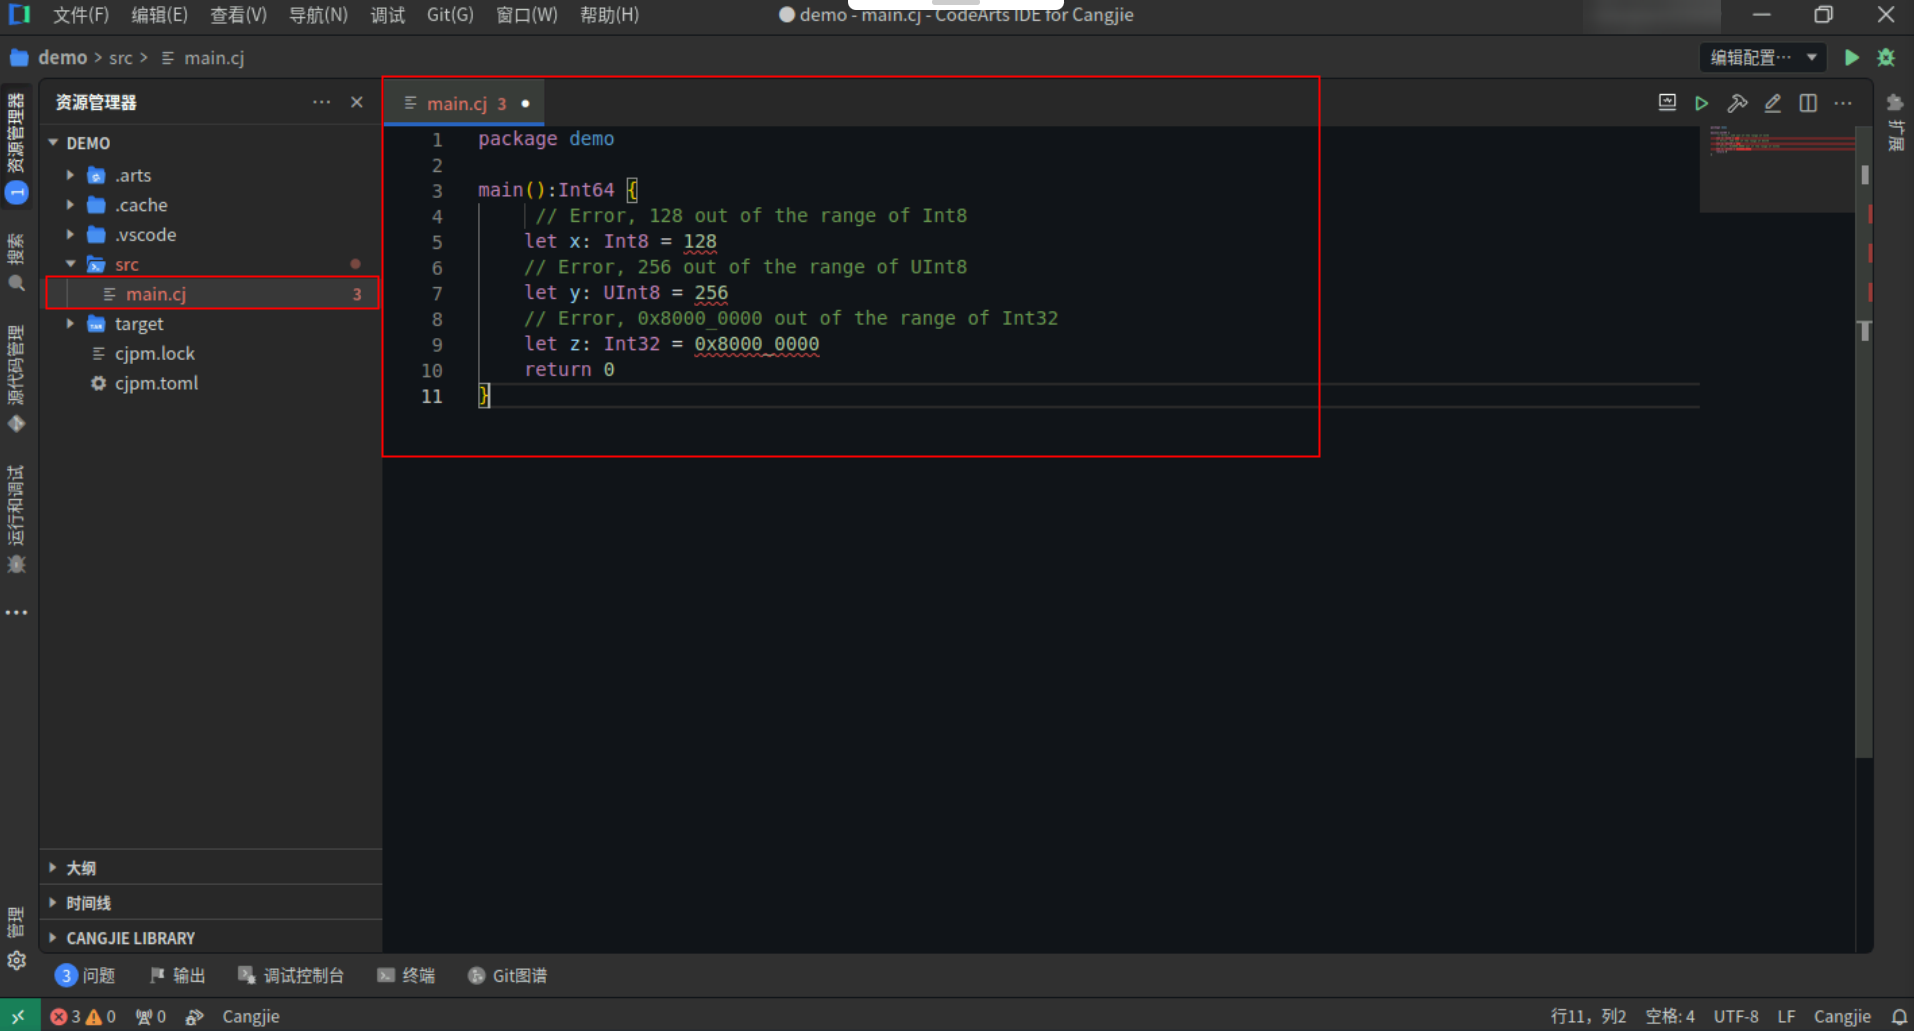Expand the .cache folder

tap(71, 205)
